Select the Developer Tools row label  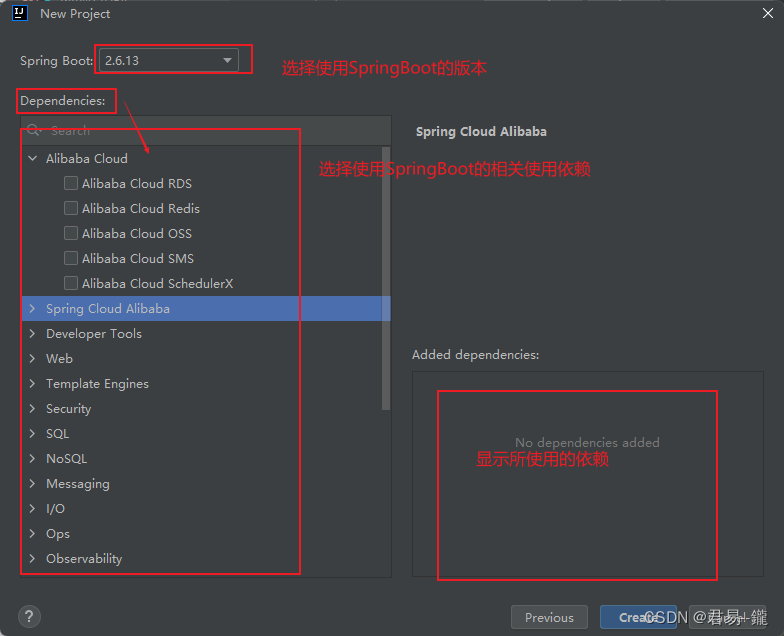point(94,334)
